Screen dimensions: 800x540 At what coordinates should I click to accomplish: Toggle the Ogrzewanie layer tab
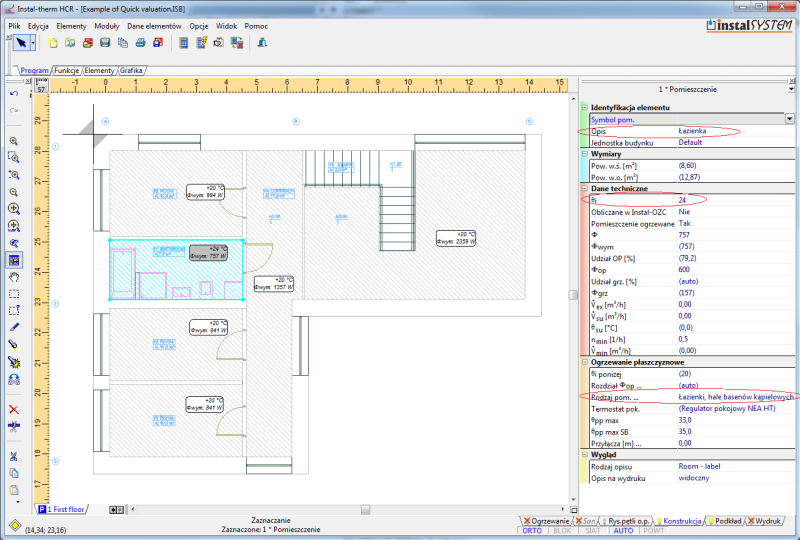coord(547,521)
